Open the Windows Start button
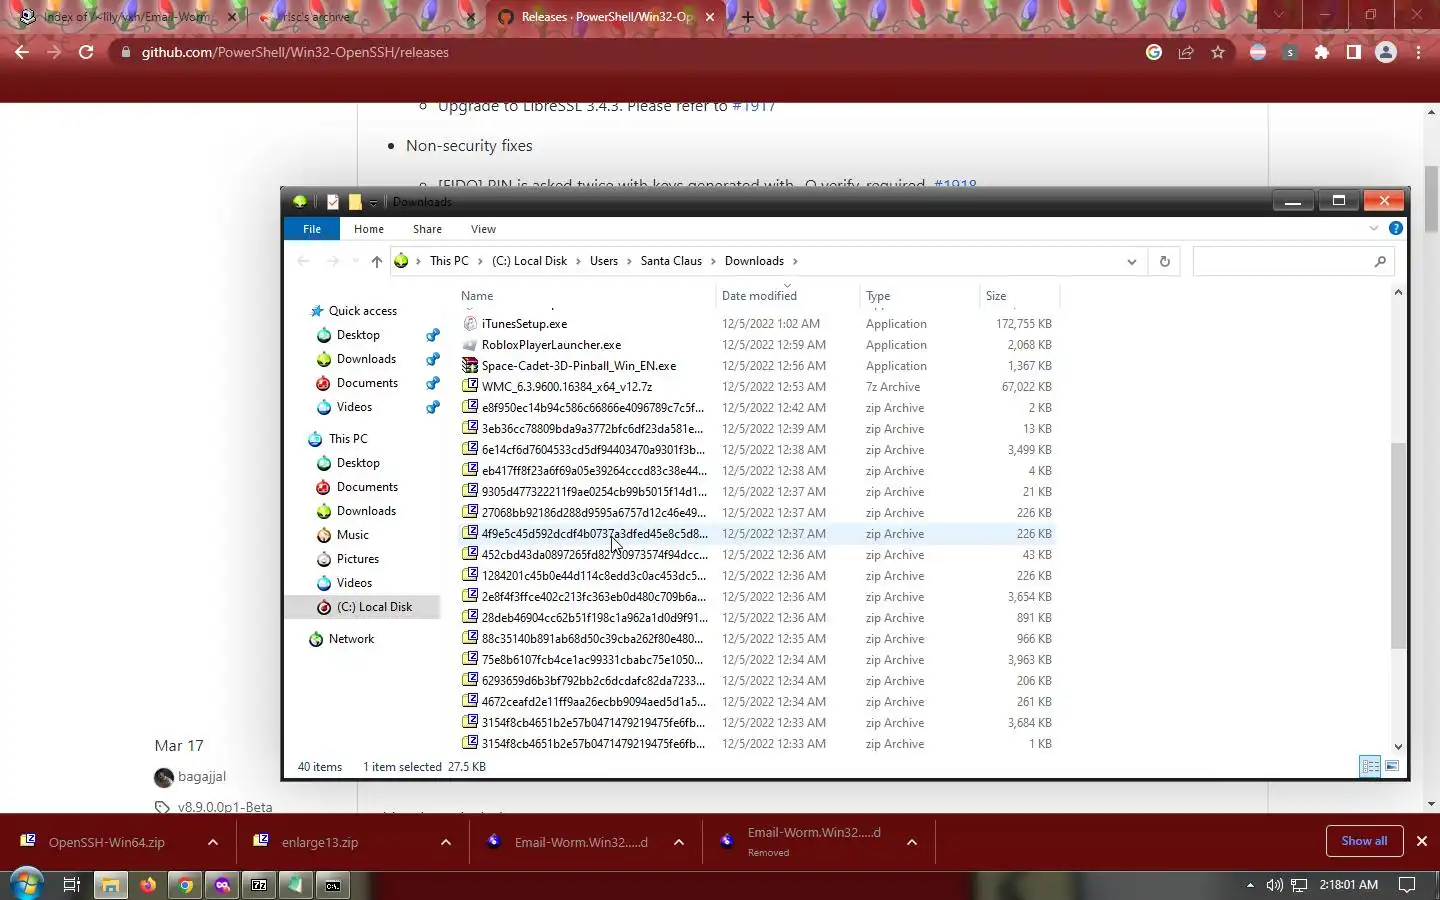Screen dimensions: 1440x900 click(26, 884)
